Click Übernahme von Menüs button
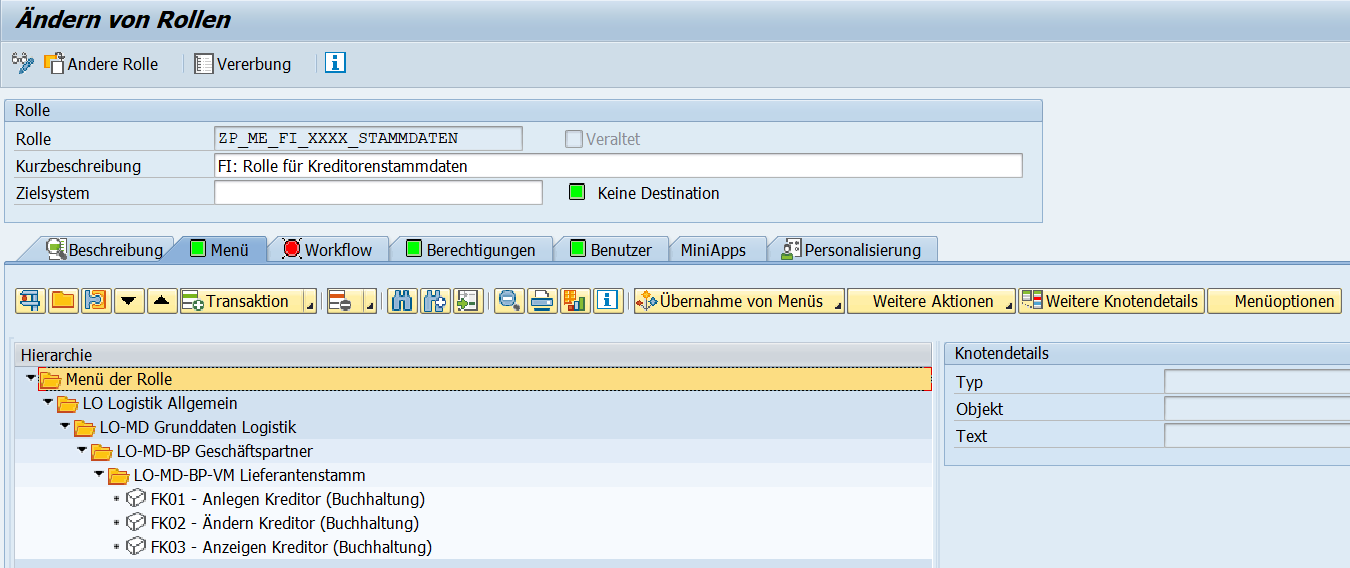 732,301
